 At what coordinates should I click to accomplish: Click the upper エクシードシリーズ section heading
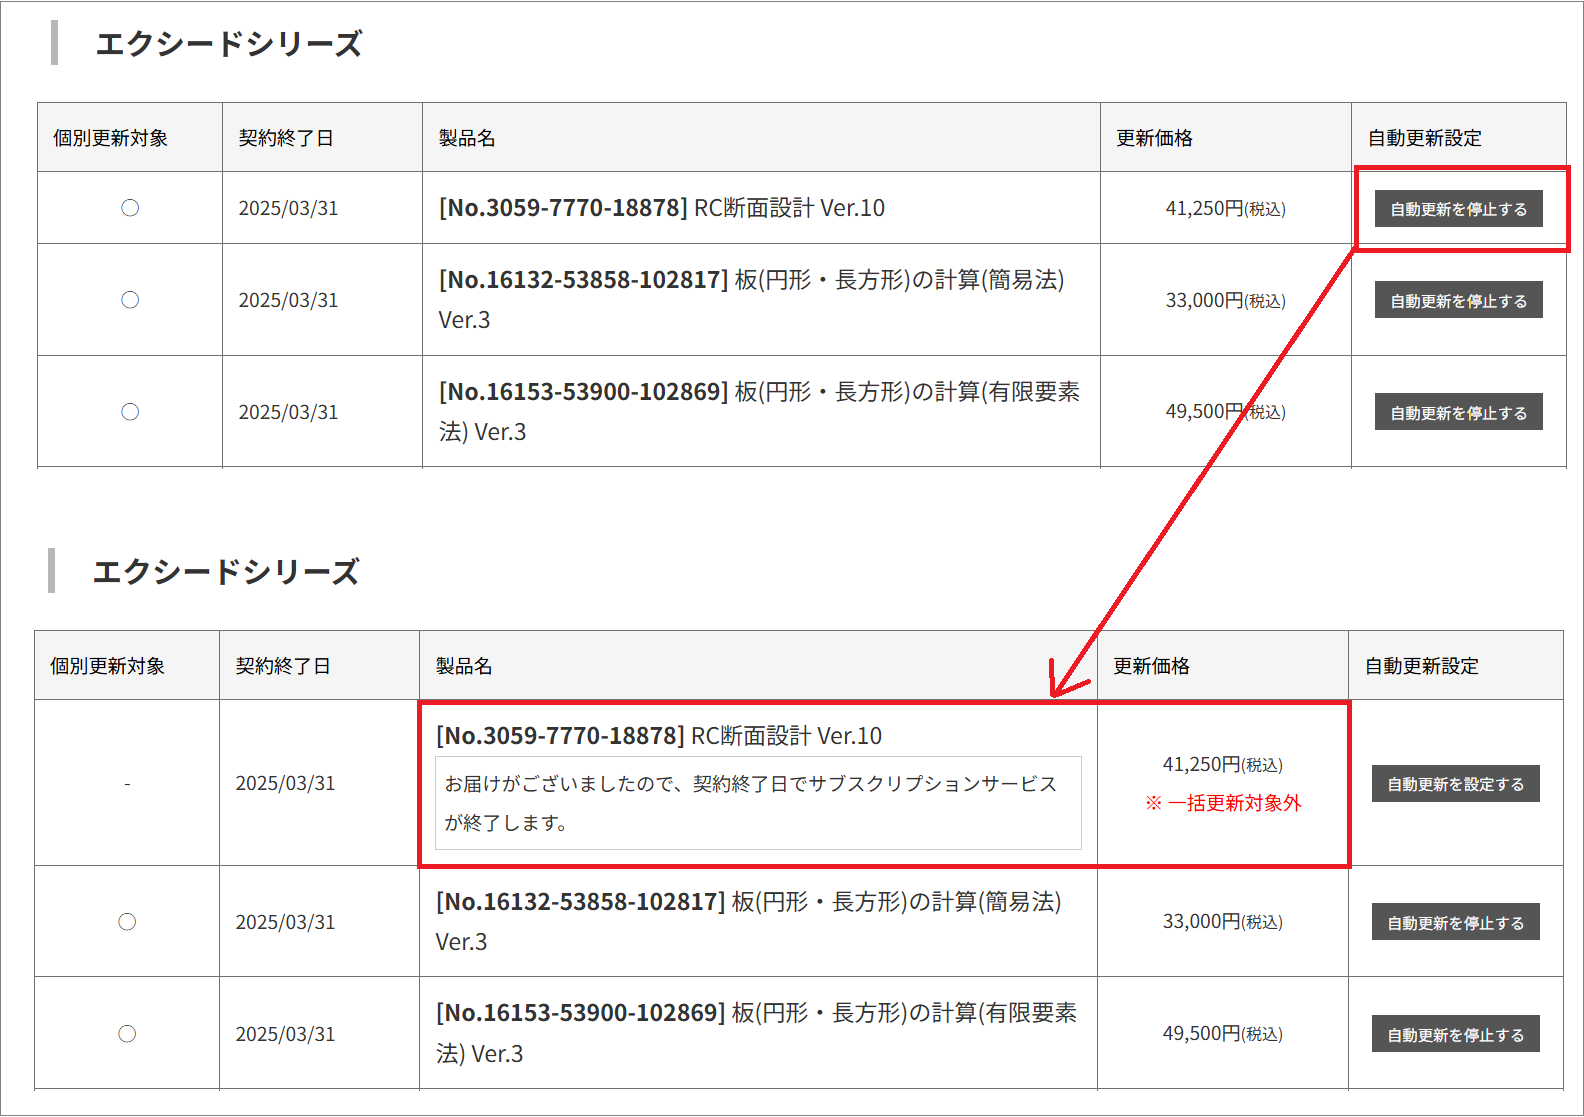(228, 44)
